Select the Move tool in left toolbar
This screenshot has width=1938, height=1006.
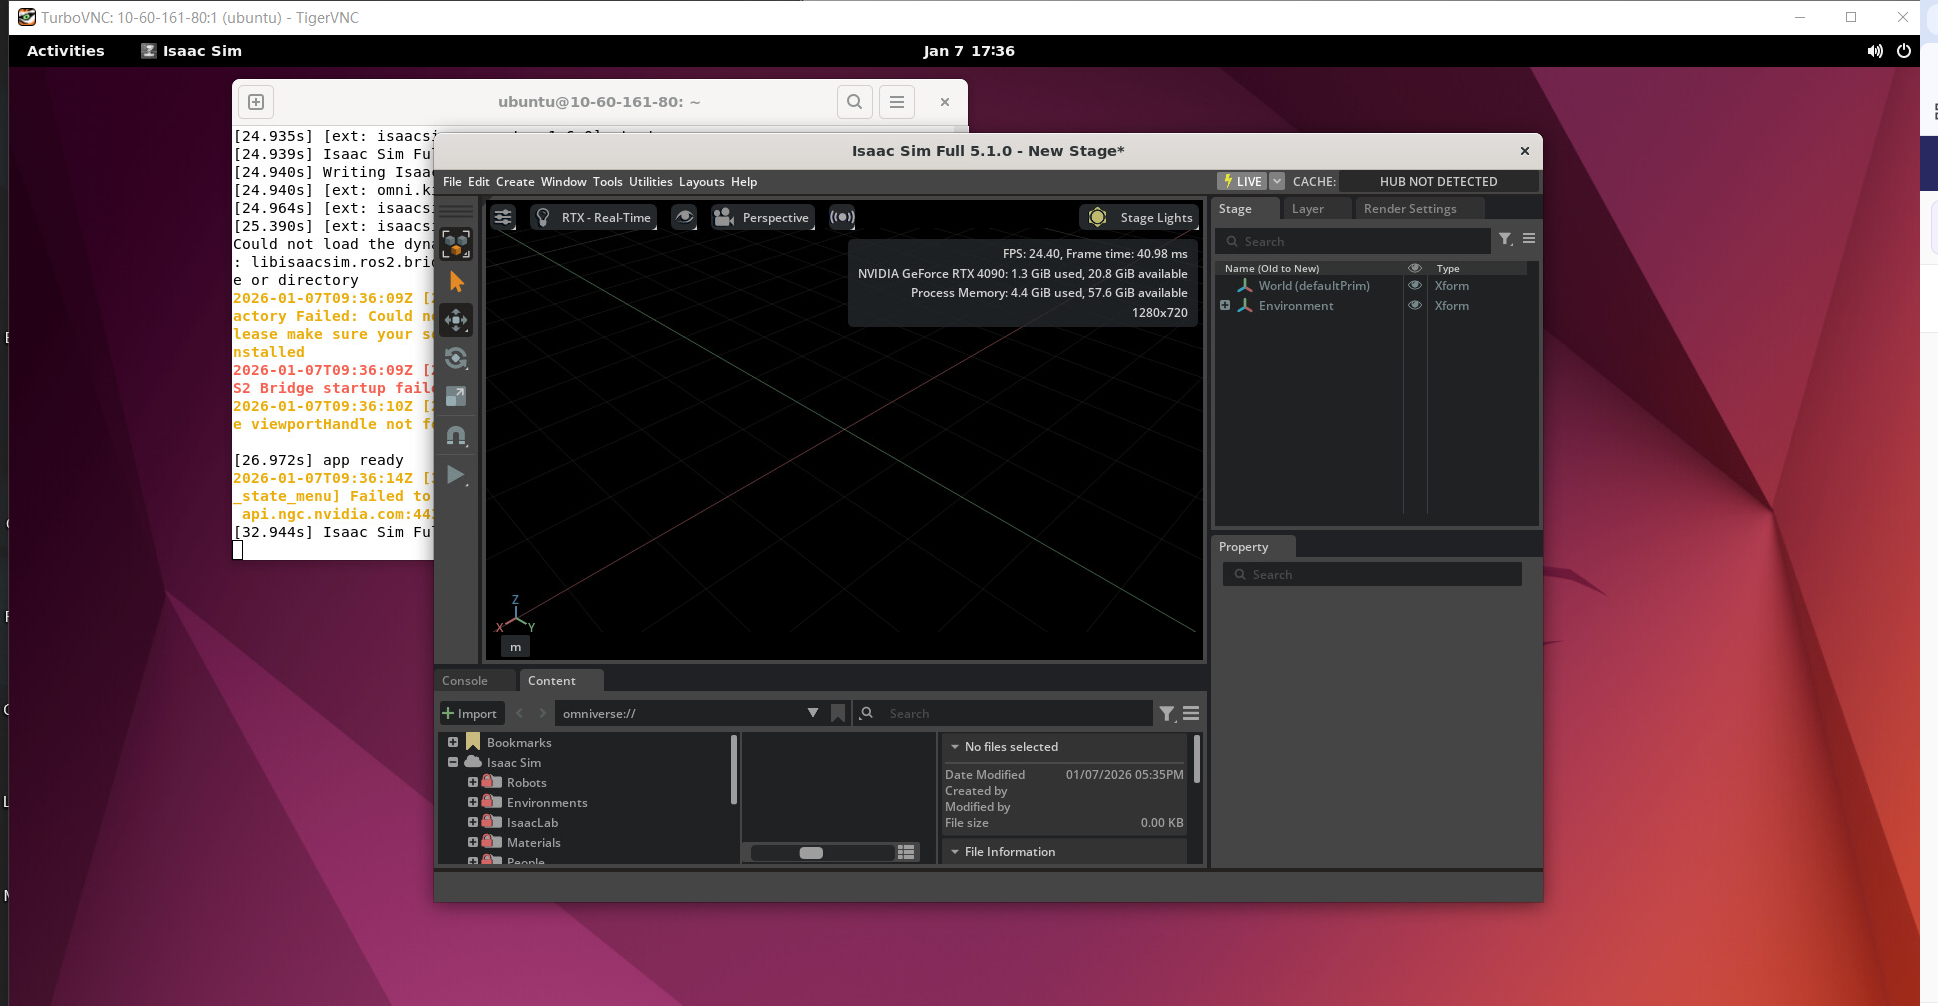pyautogui.click(x=456, y=320)
